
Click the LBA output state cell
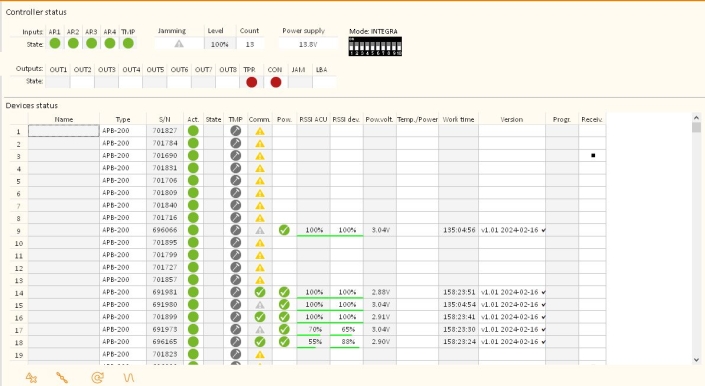click(325, 82)
